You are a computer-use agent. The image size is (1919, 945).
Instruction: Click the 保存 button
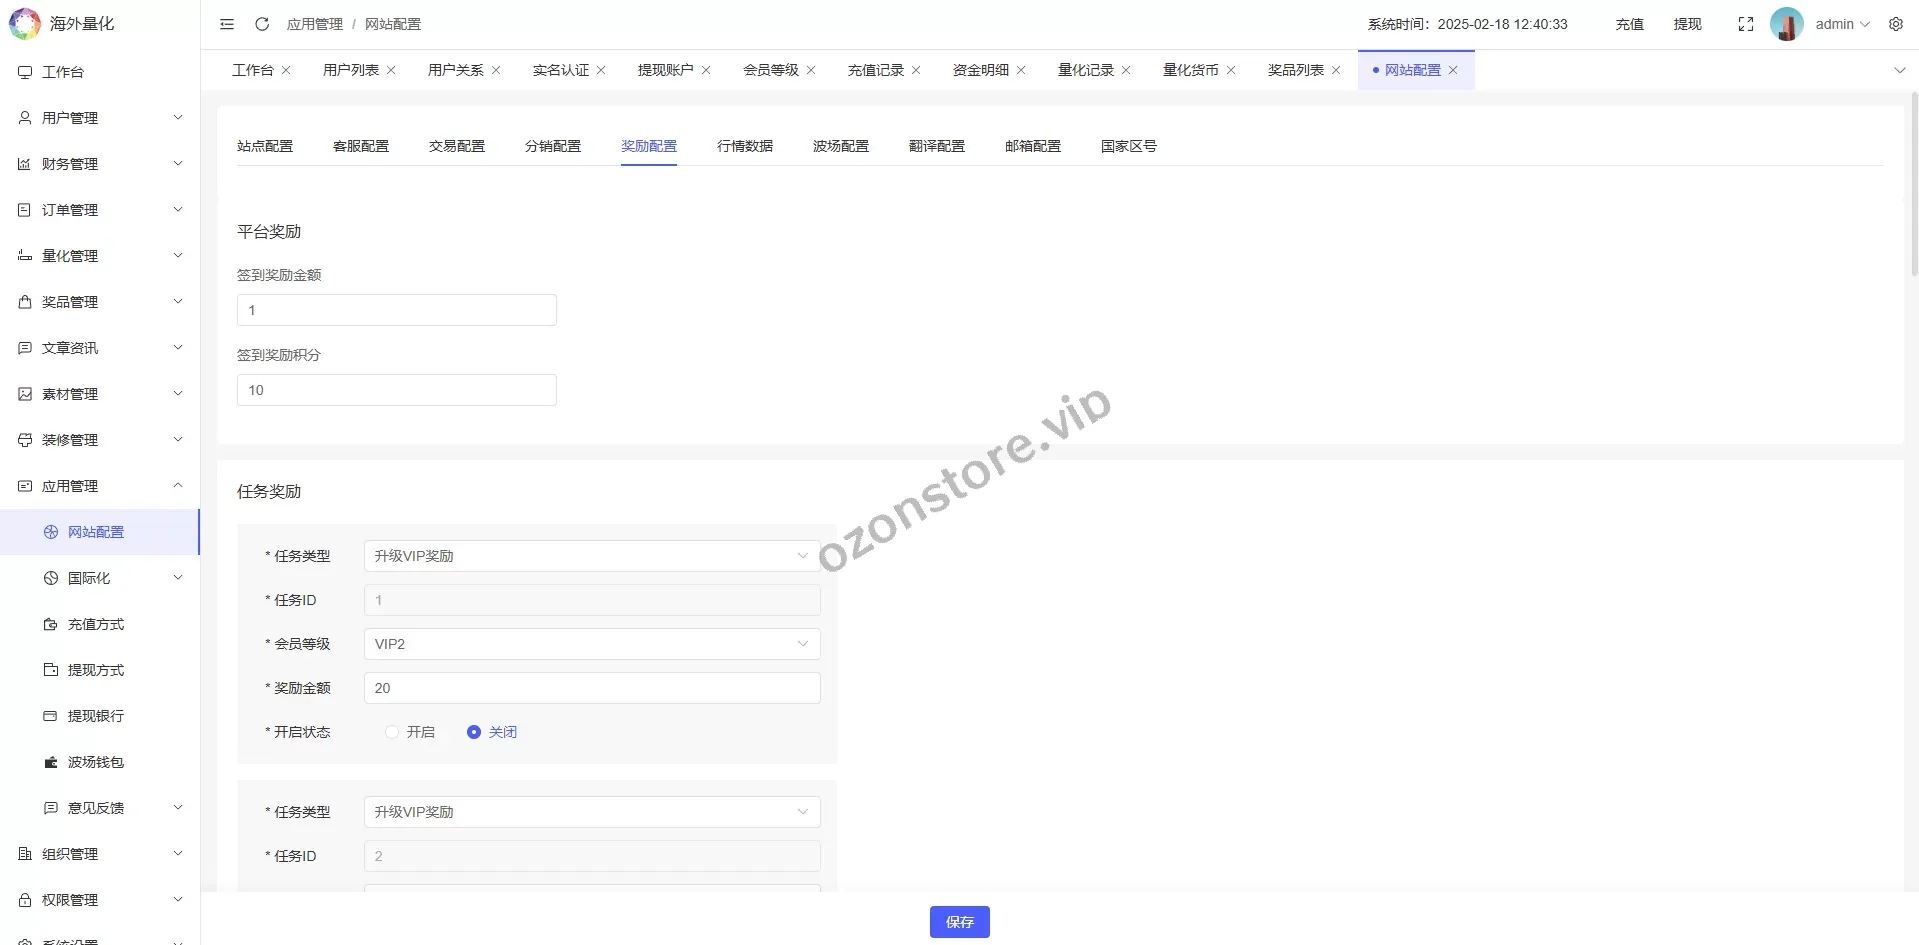[959, 922]
